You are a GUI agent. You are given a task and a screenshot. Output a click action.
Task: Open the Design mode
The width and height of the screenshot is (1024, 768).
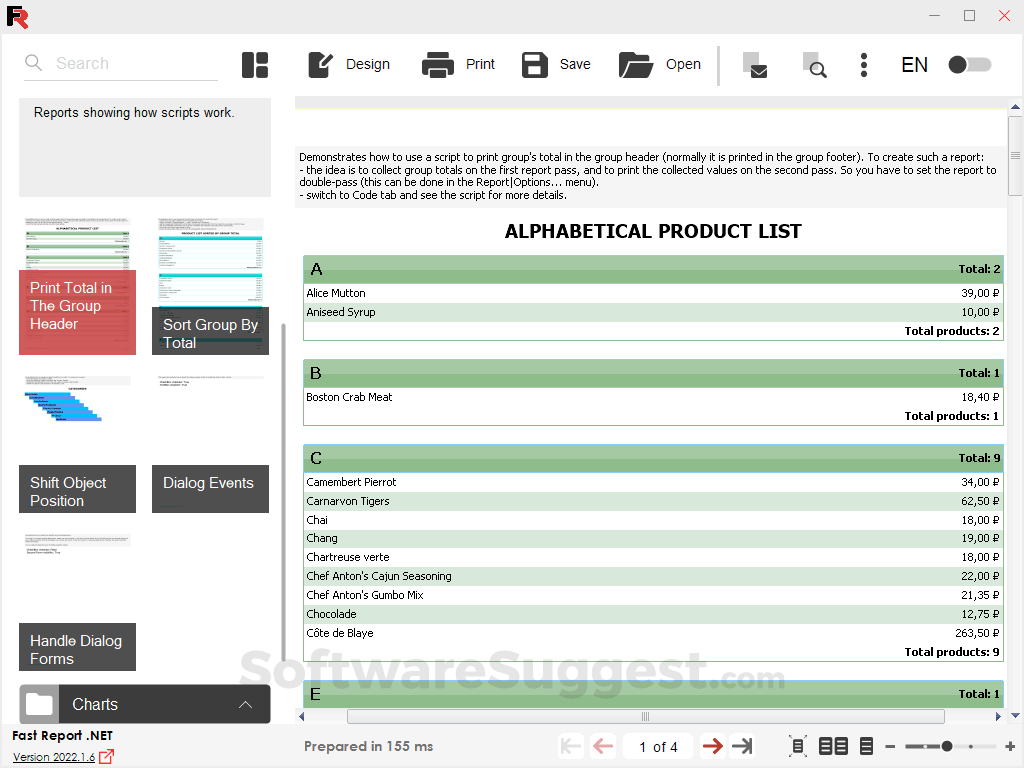tap(349, 64)
